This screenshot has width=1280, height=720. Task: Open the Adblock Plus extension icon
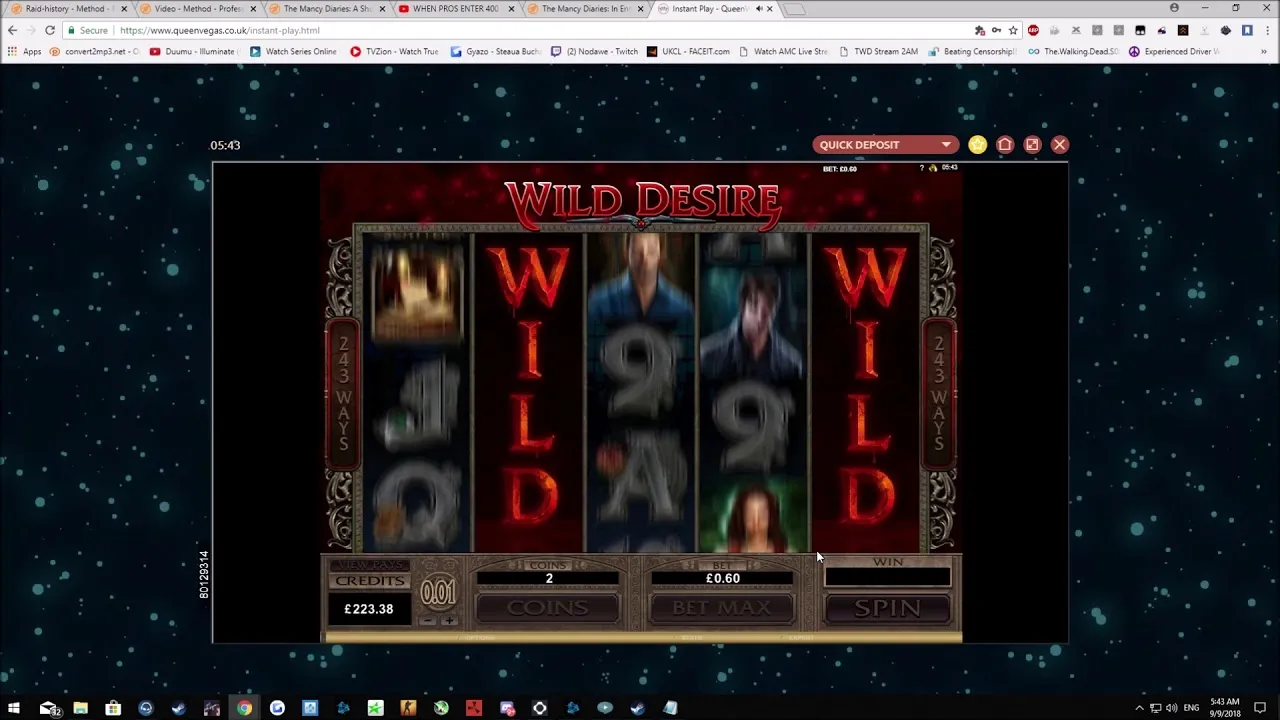pyautogui.click(x=1033, y=31)
